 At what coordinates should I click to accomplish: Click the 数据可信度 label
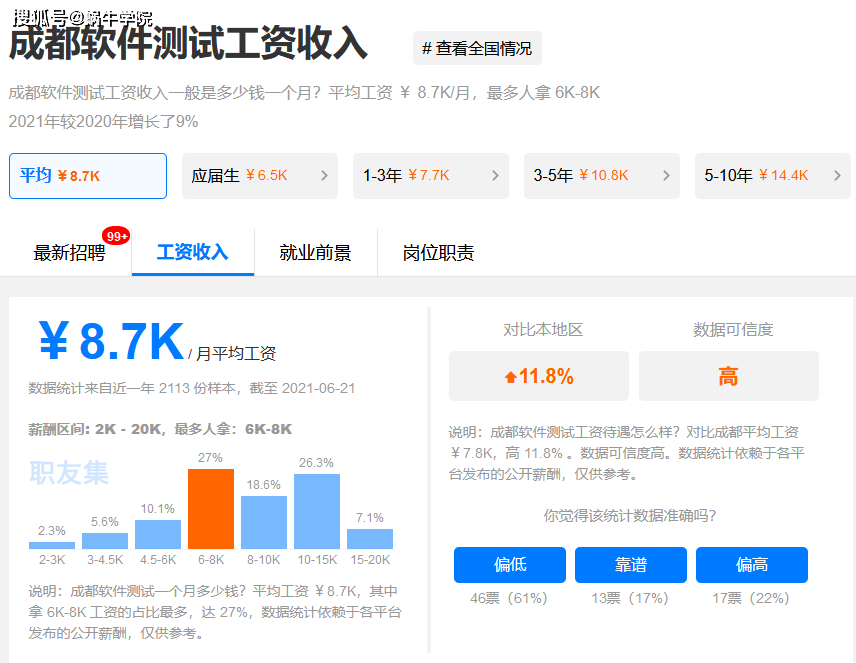733,329
